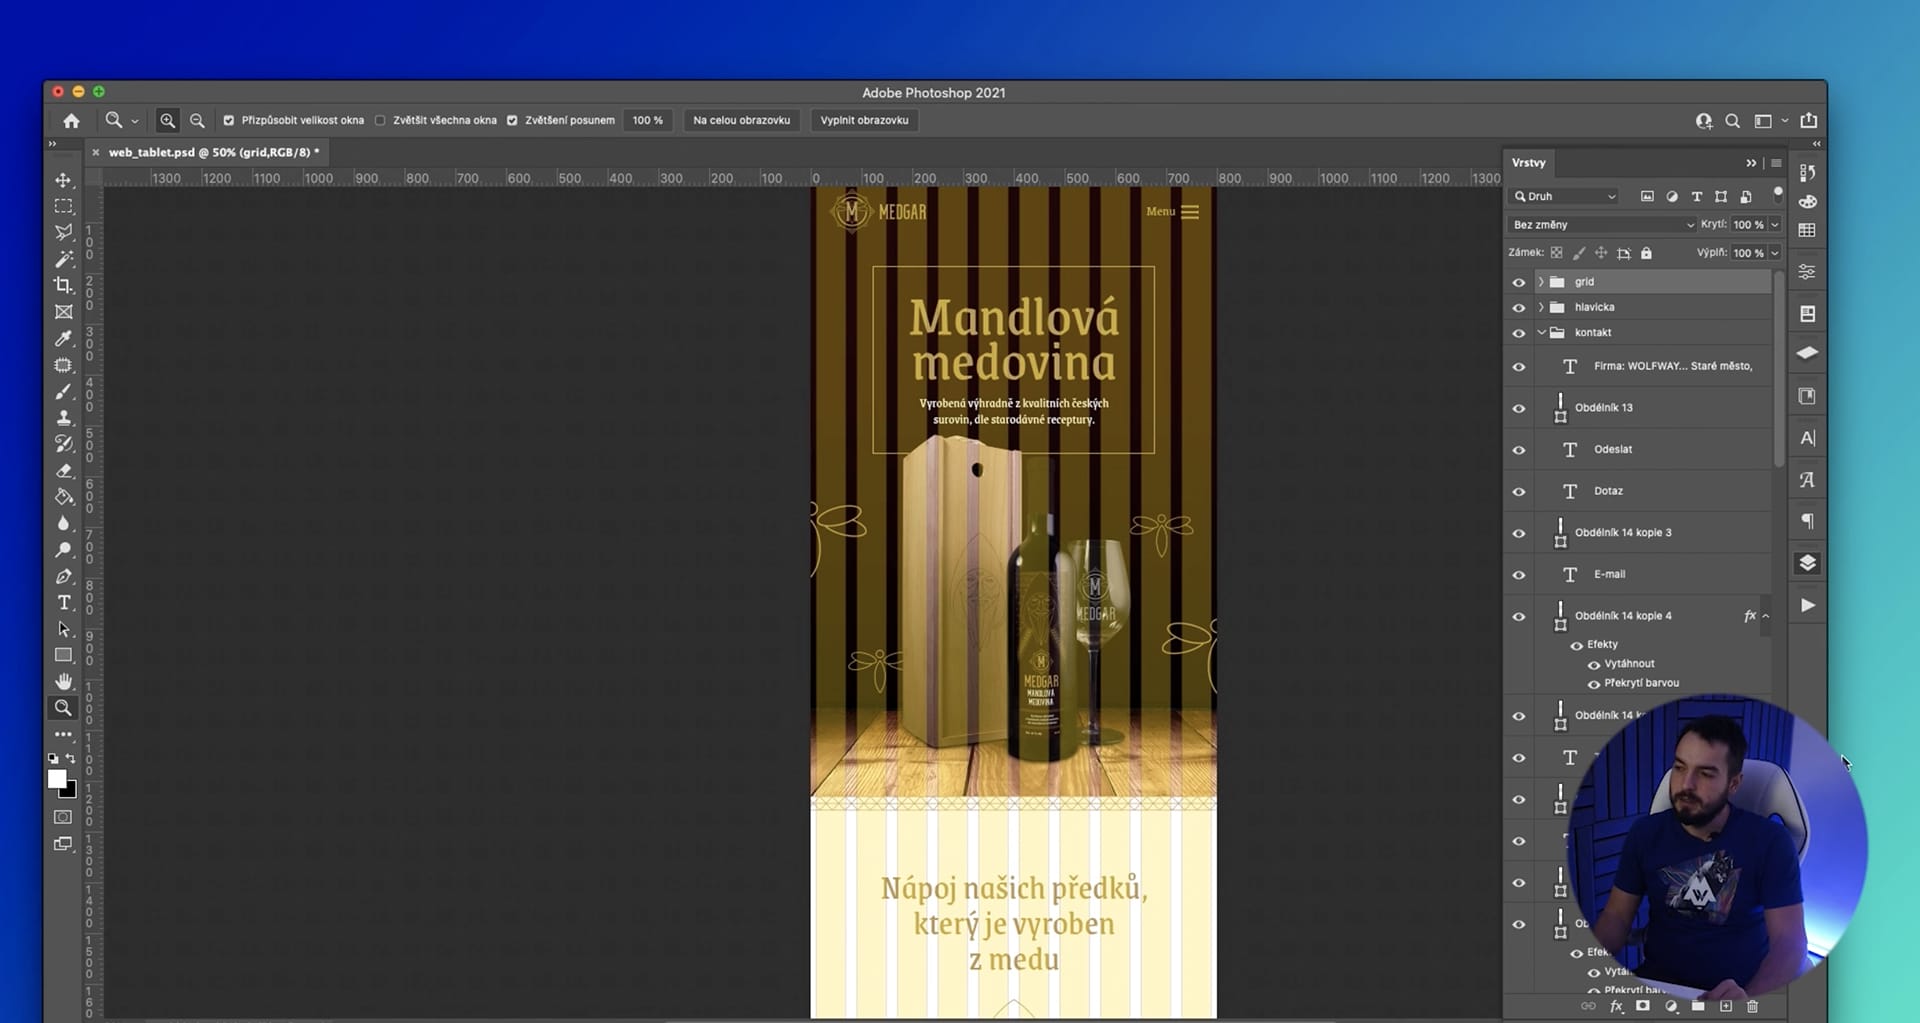This screenshot has width=1920, height=1023.
Task: Collapse the kontakt layer group
Action: coord(1541,332)
